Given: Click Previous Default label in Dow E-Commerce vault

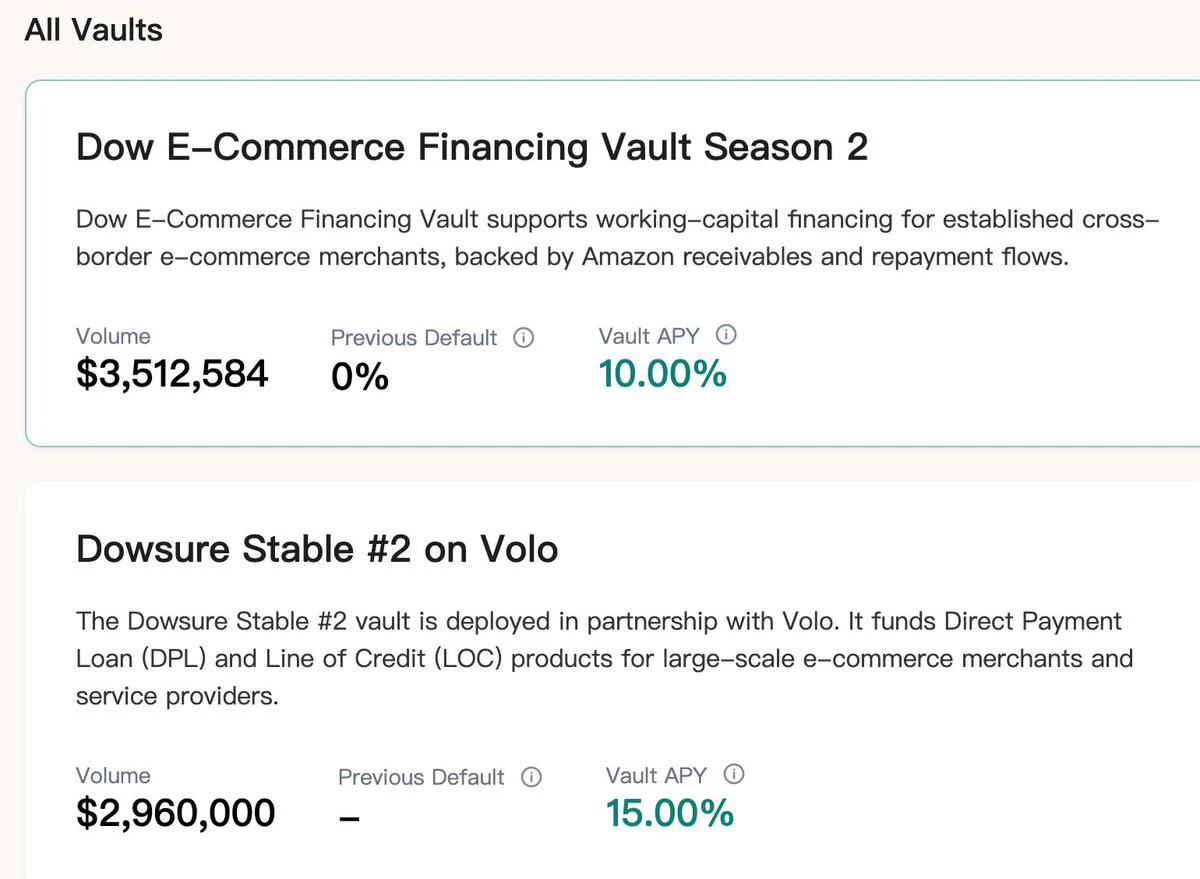Looking at the screenshot, I should 414,338.
